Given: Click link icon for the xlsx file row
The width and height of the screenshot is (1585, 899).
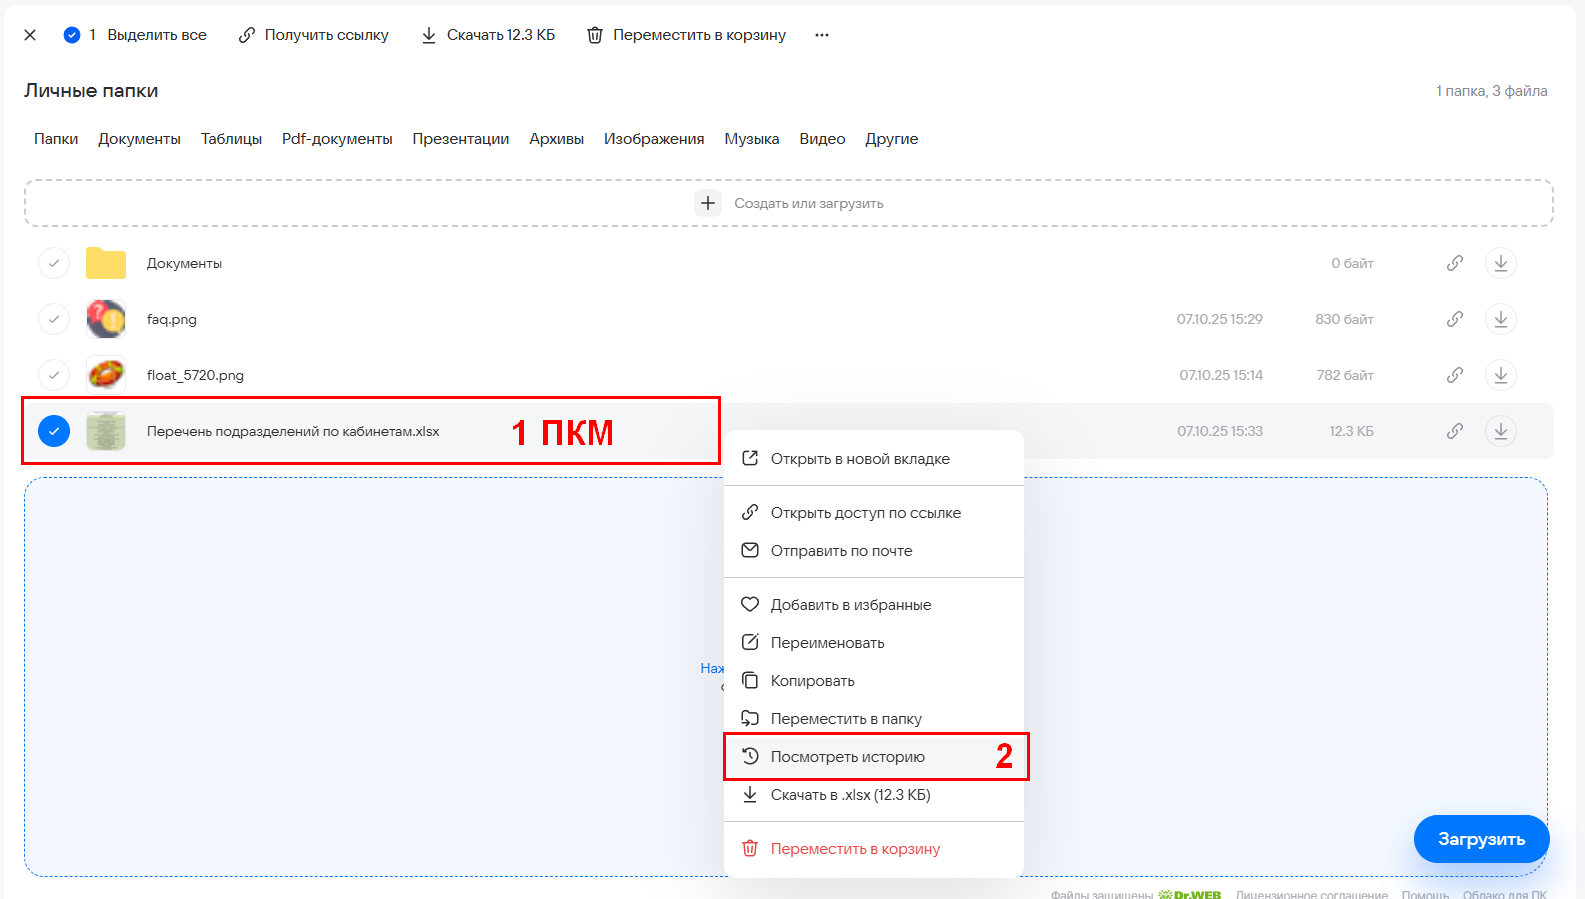Looking at the screenshot, I should coord(1455,431).
